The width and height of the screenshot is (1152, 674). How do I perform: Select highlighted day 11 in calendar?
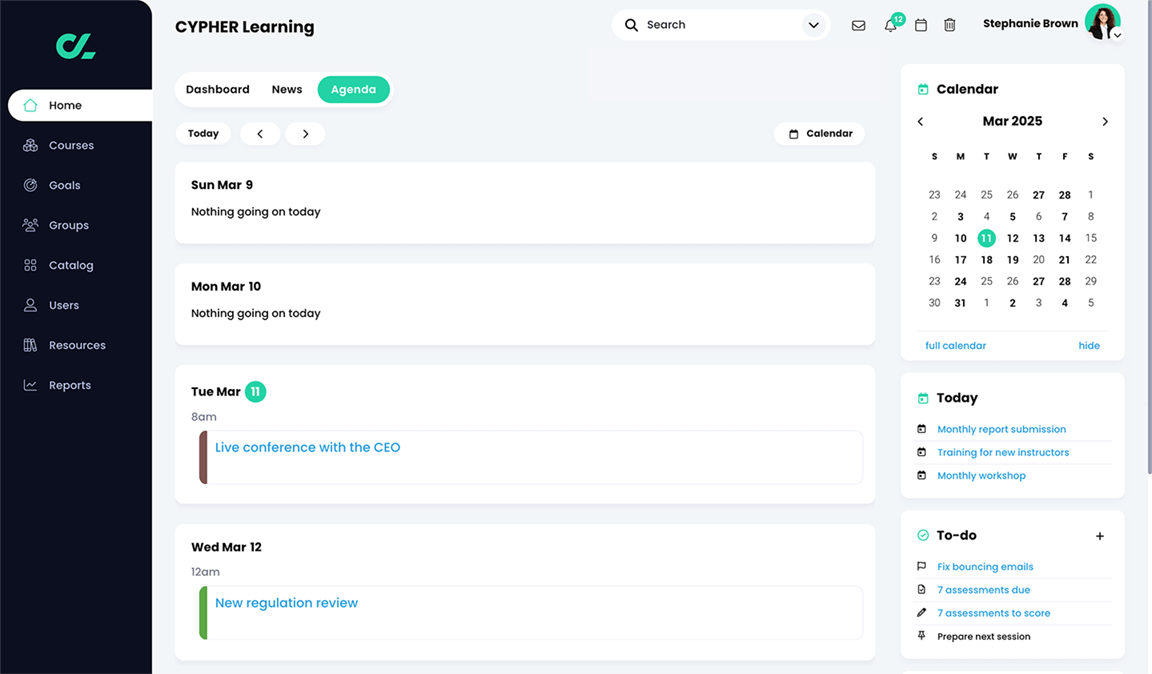pos(987,238)
